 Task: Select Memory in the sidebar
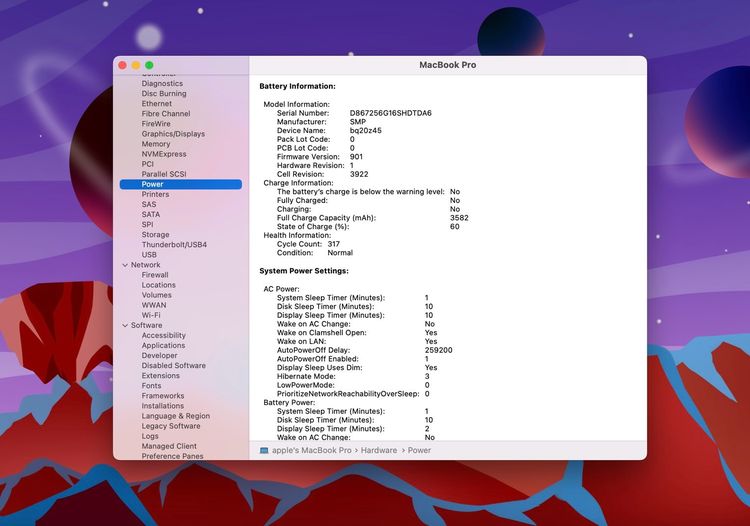(156, 144)
